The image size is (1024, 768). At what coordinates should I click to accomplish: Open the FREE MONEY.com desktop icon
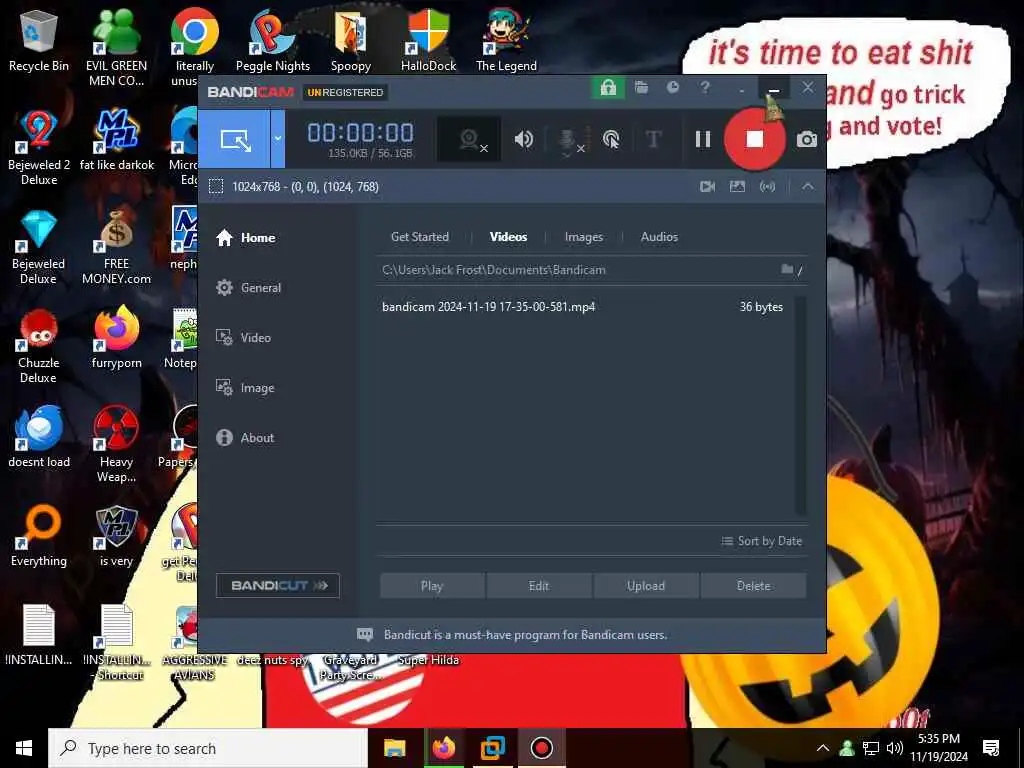(116, 247)
